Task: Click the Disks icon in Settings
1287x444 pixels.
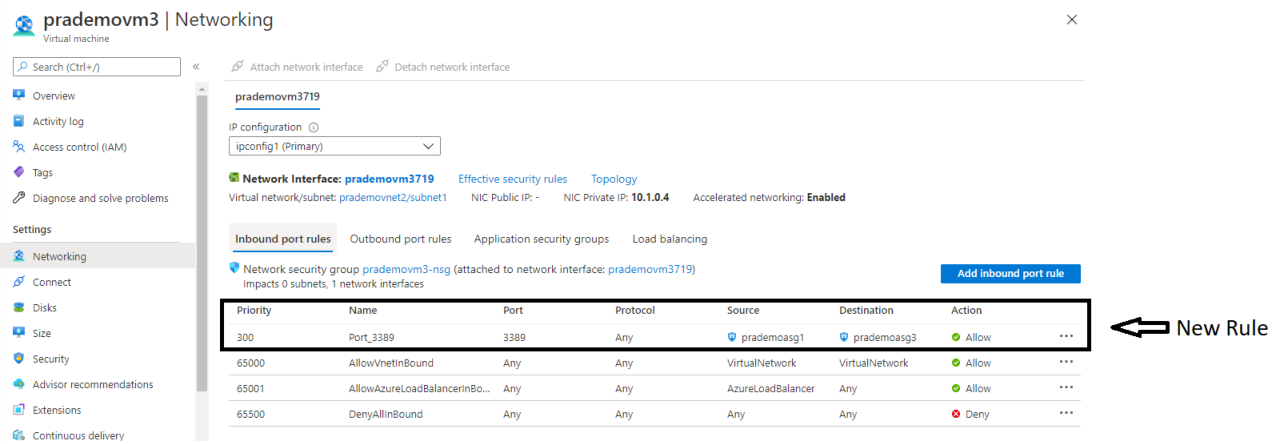Action: pyautogui.click(x=19, y=308)
